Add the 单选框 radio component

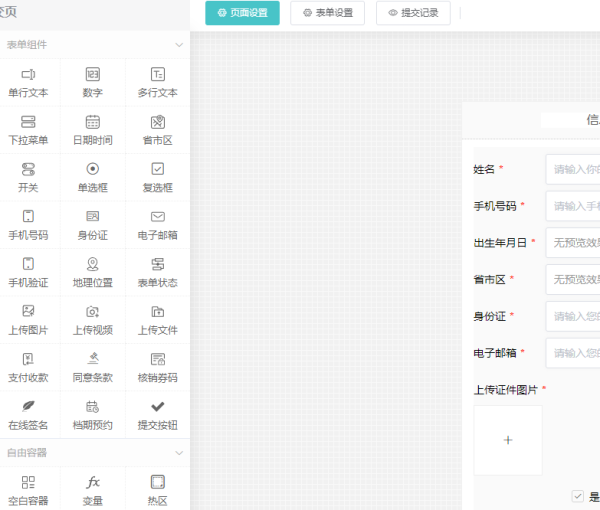click(93, 178)
